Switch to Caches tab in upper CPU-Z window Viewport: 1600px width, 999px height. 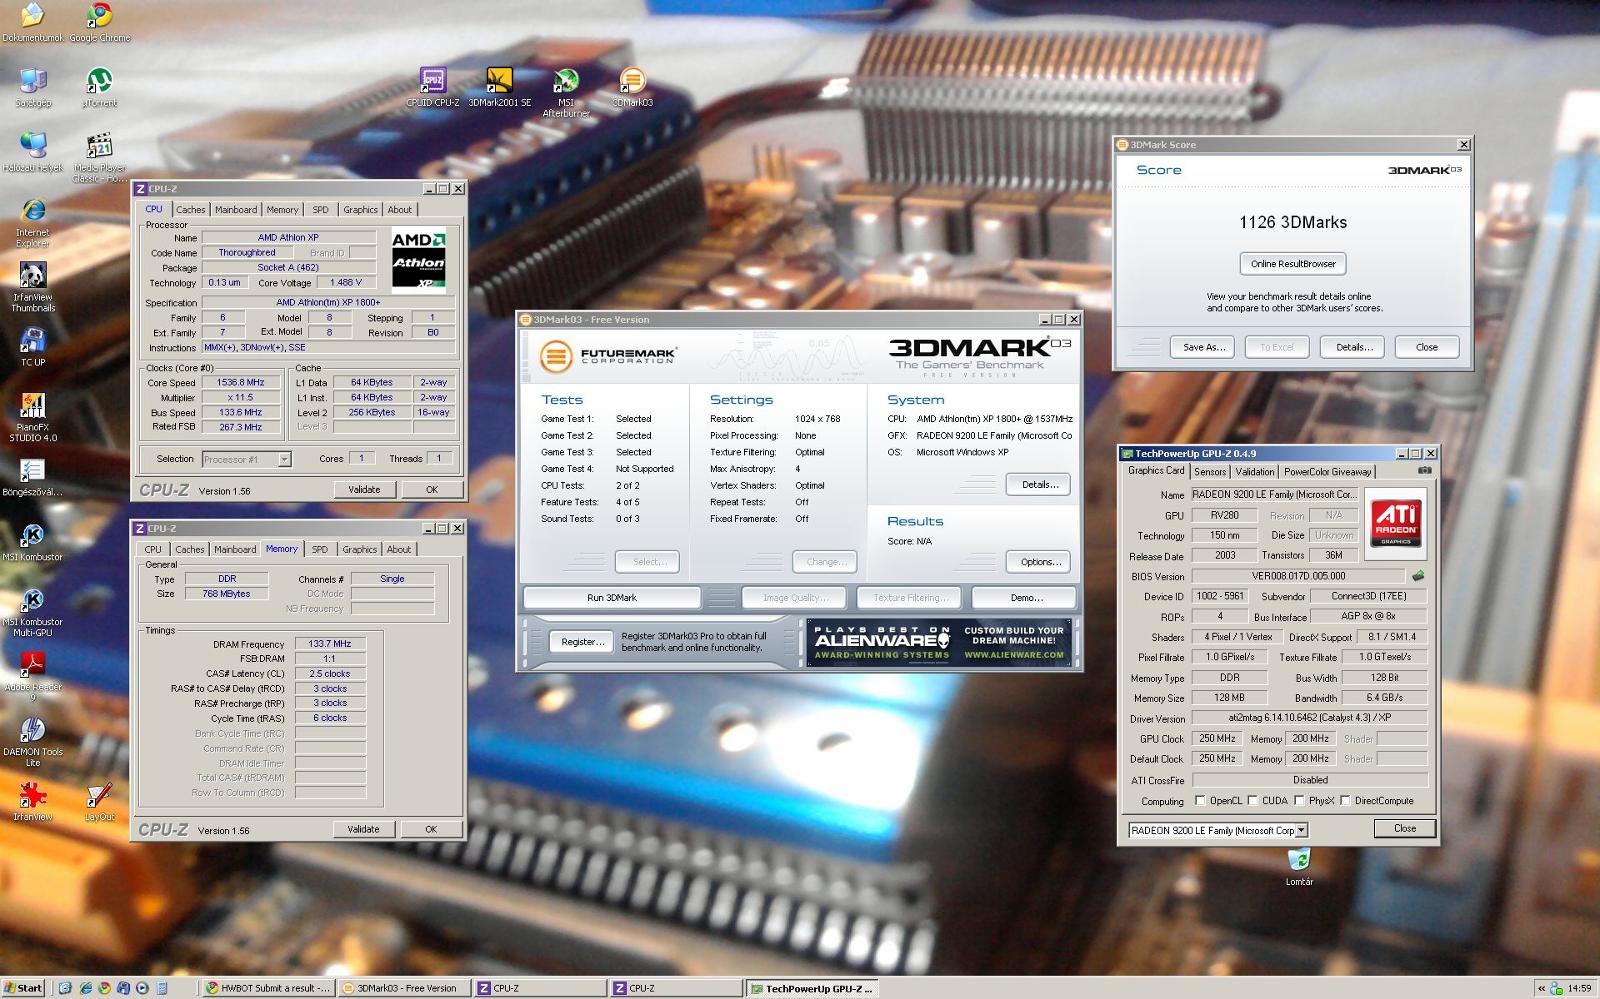click(x=190, y=210)
